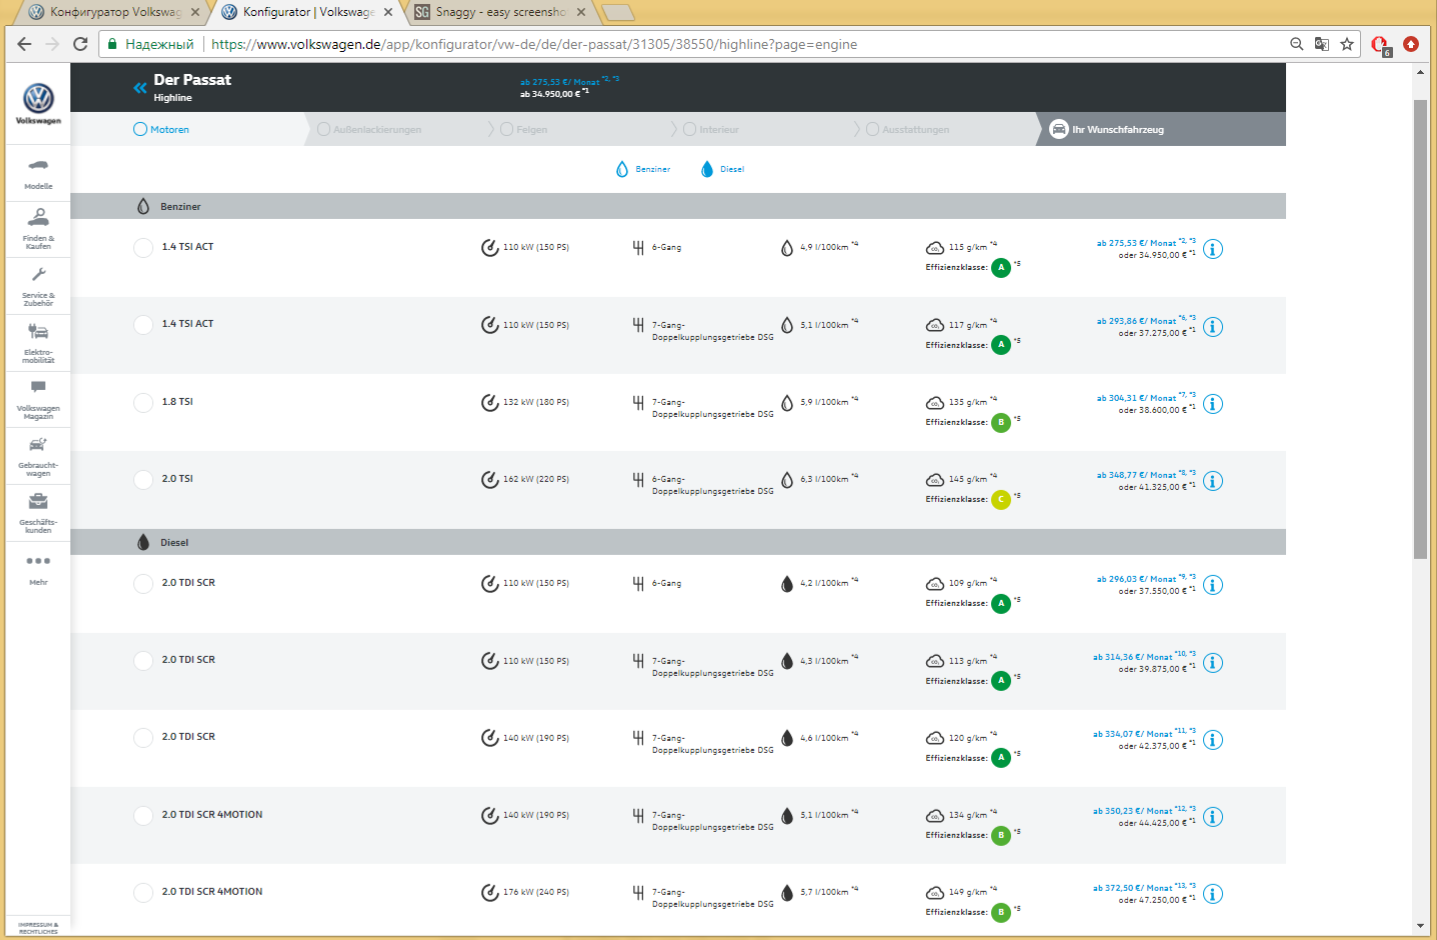Image resolution: width=1437 pixels, height=940 pixels.
Task: Filter engines by Diesel
Action: click(x=722, y=169)
